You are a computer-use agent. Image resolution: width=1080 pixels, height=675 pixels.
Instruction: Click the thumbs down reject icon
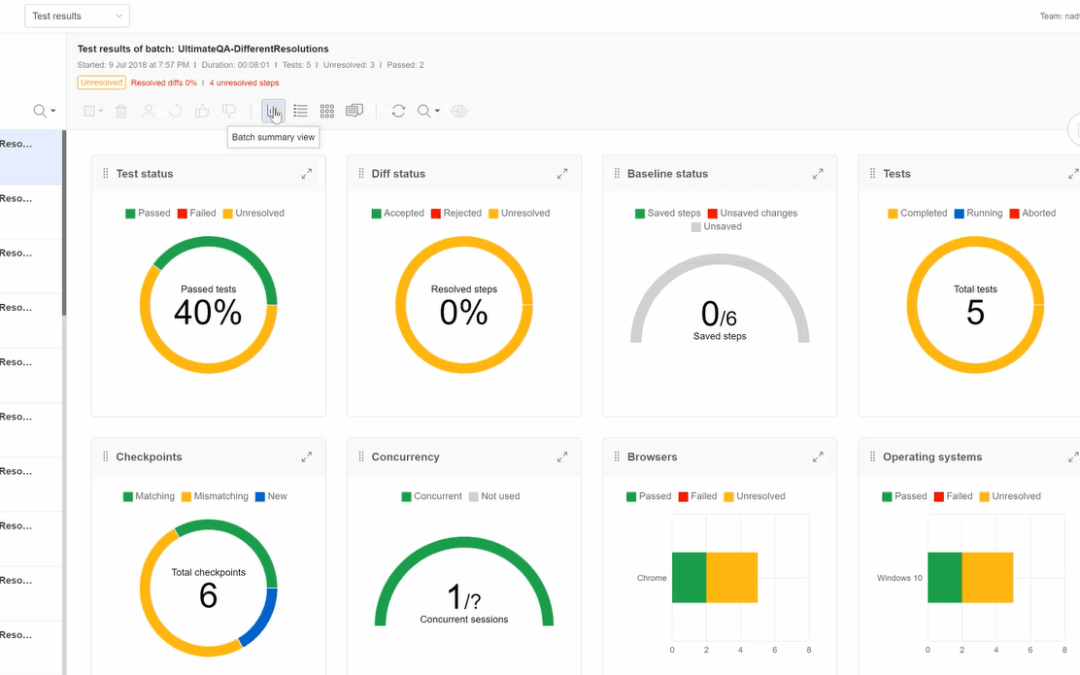point(229,111)
